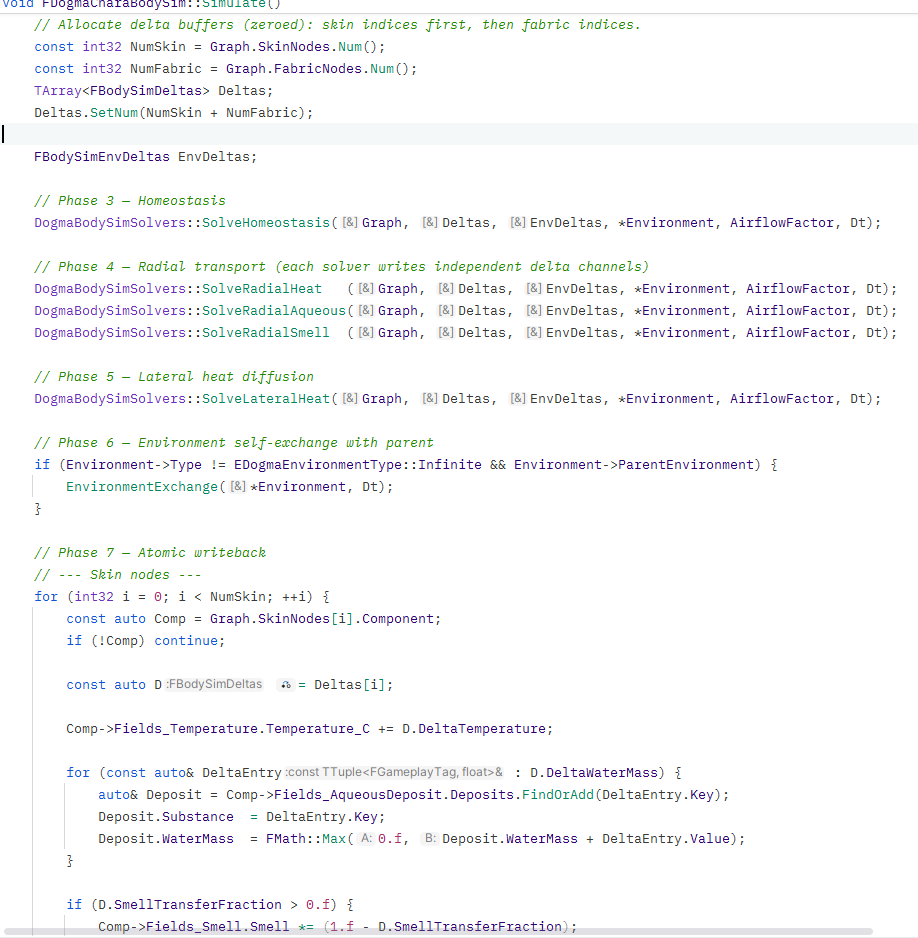
Task: Click the Fields_Smell member
Action: (194, 927)
